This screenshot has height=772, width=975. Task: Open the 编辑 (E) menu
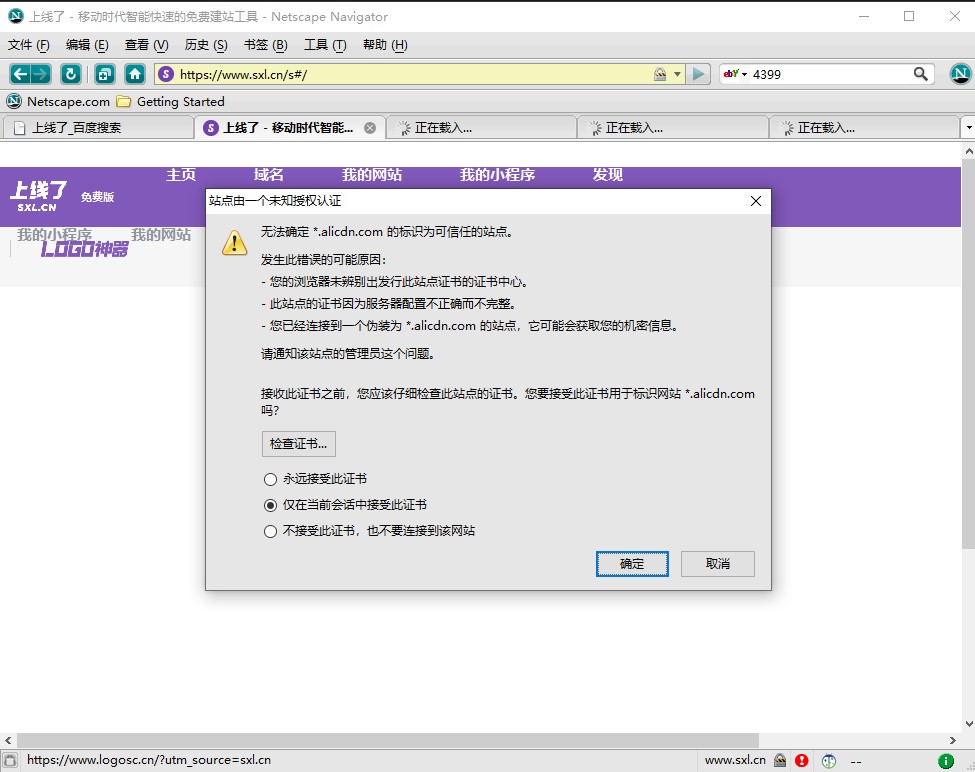point(87,45)
